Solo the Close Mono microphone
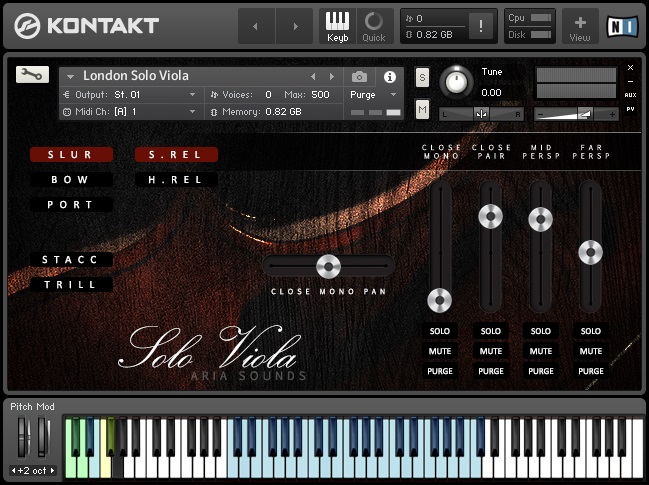Image resolution: width=649 pixels, height=485 pixels. (x=440, y=331)
